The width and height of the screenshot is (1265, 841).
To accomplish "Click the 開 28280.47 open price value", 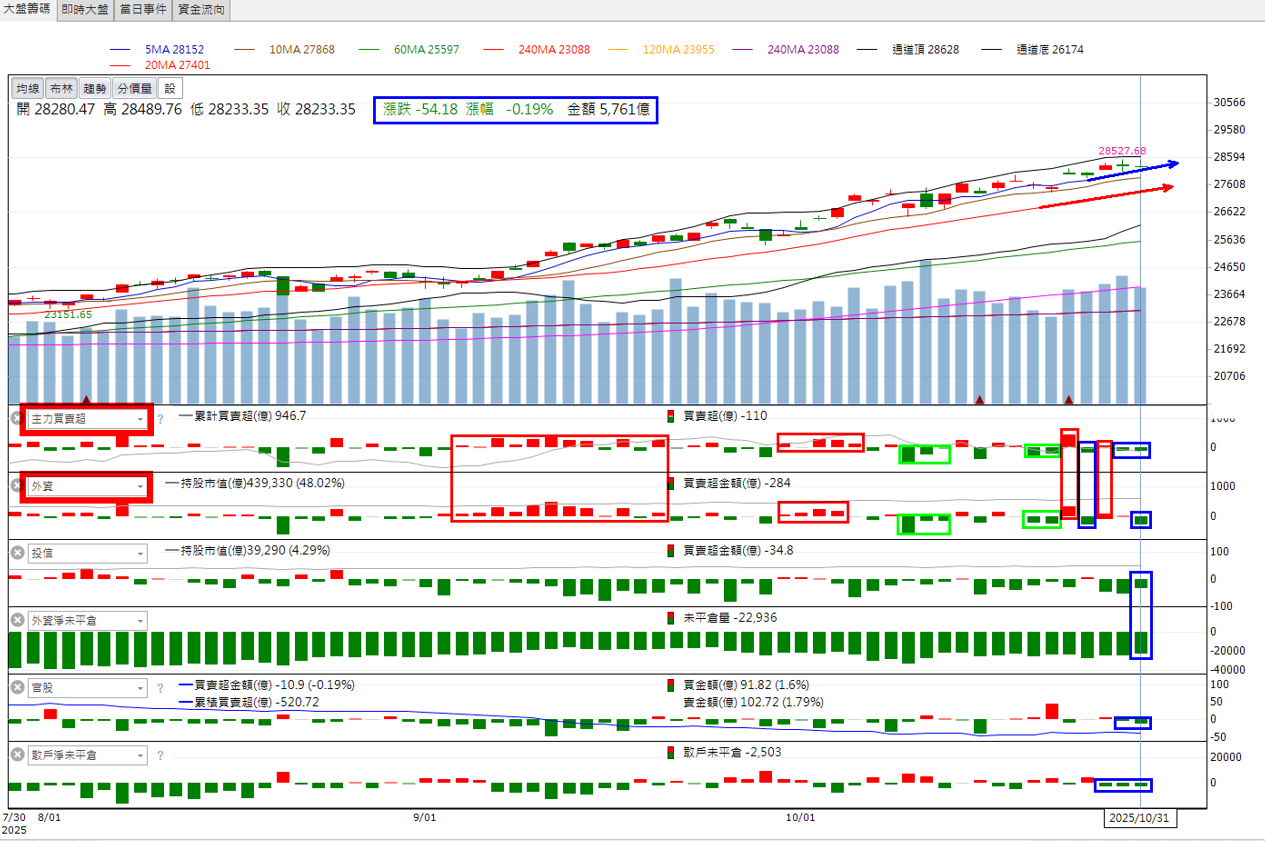I will tap(56, 110).
